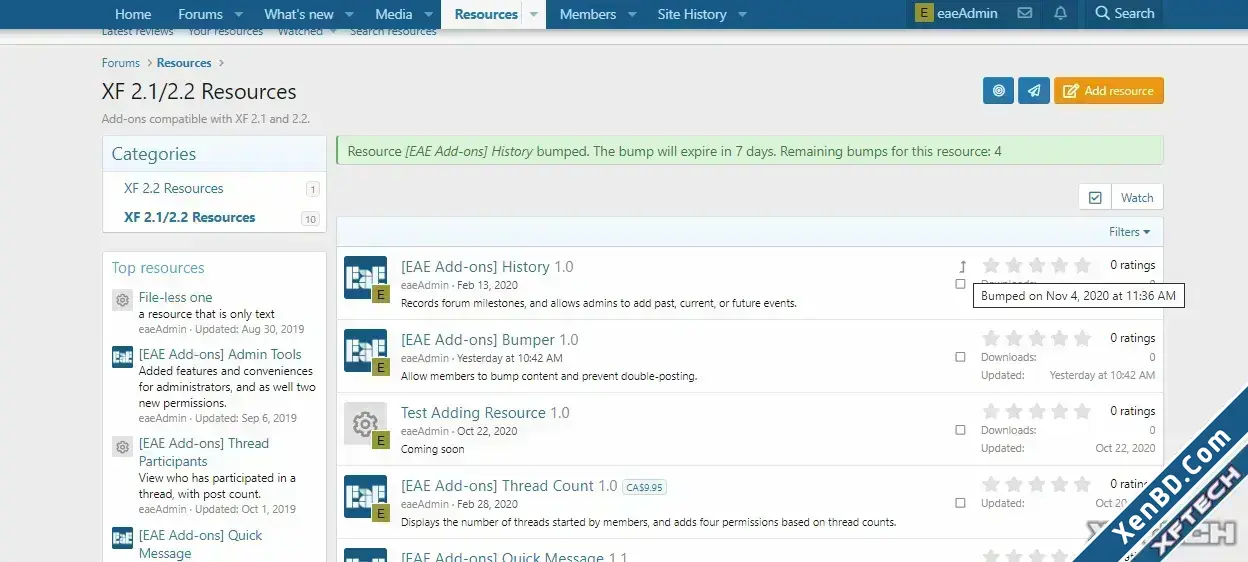
Task: Click the paper plane icon button
Action: pos(1034,91)
